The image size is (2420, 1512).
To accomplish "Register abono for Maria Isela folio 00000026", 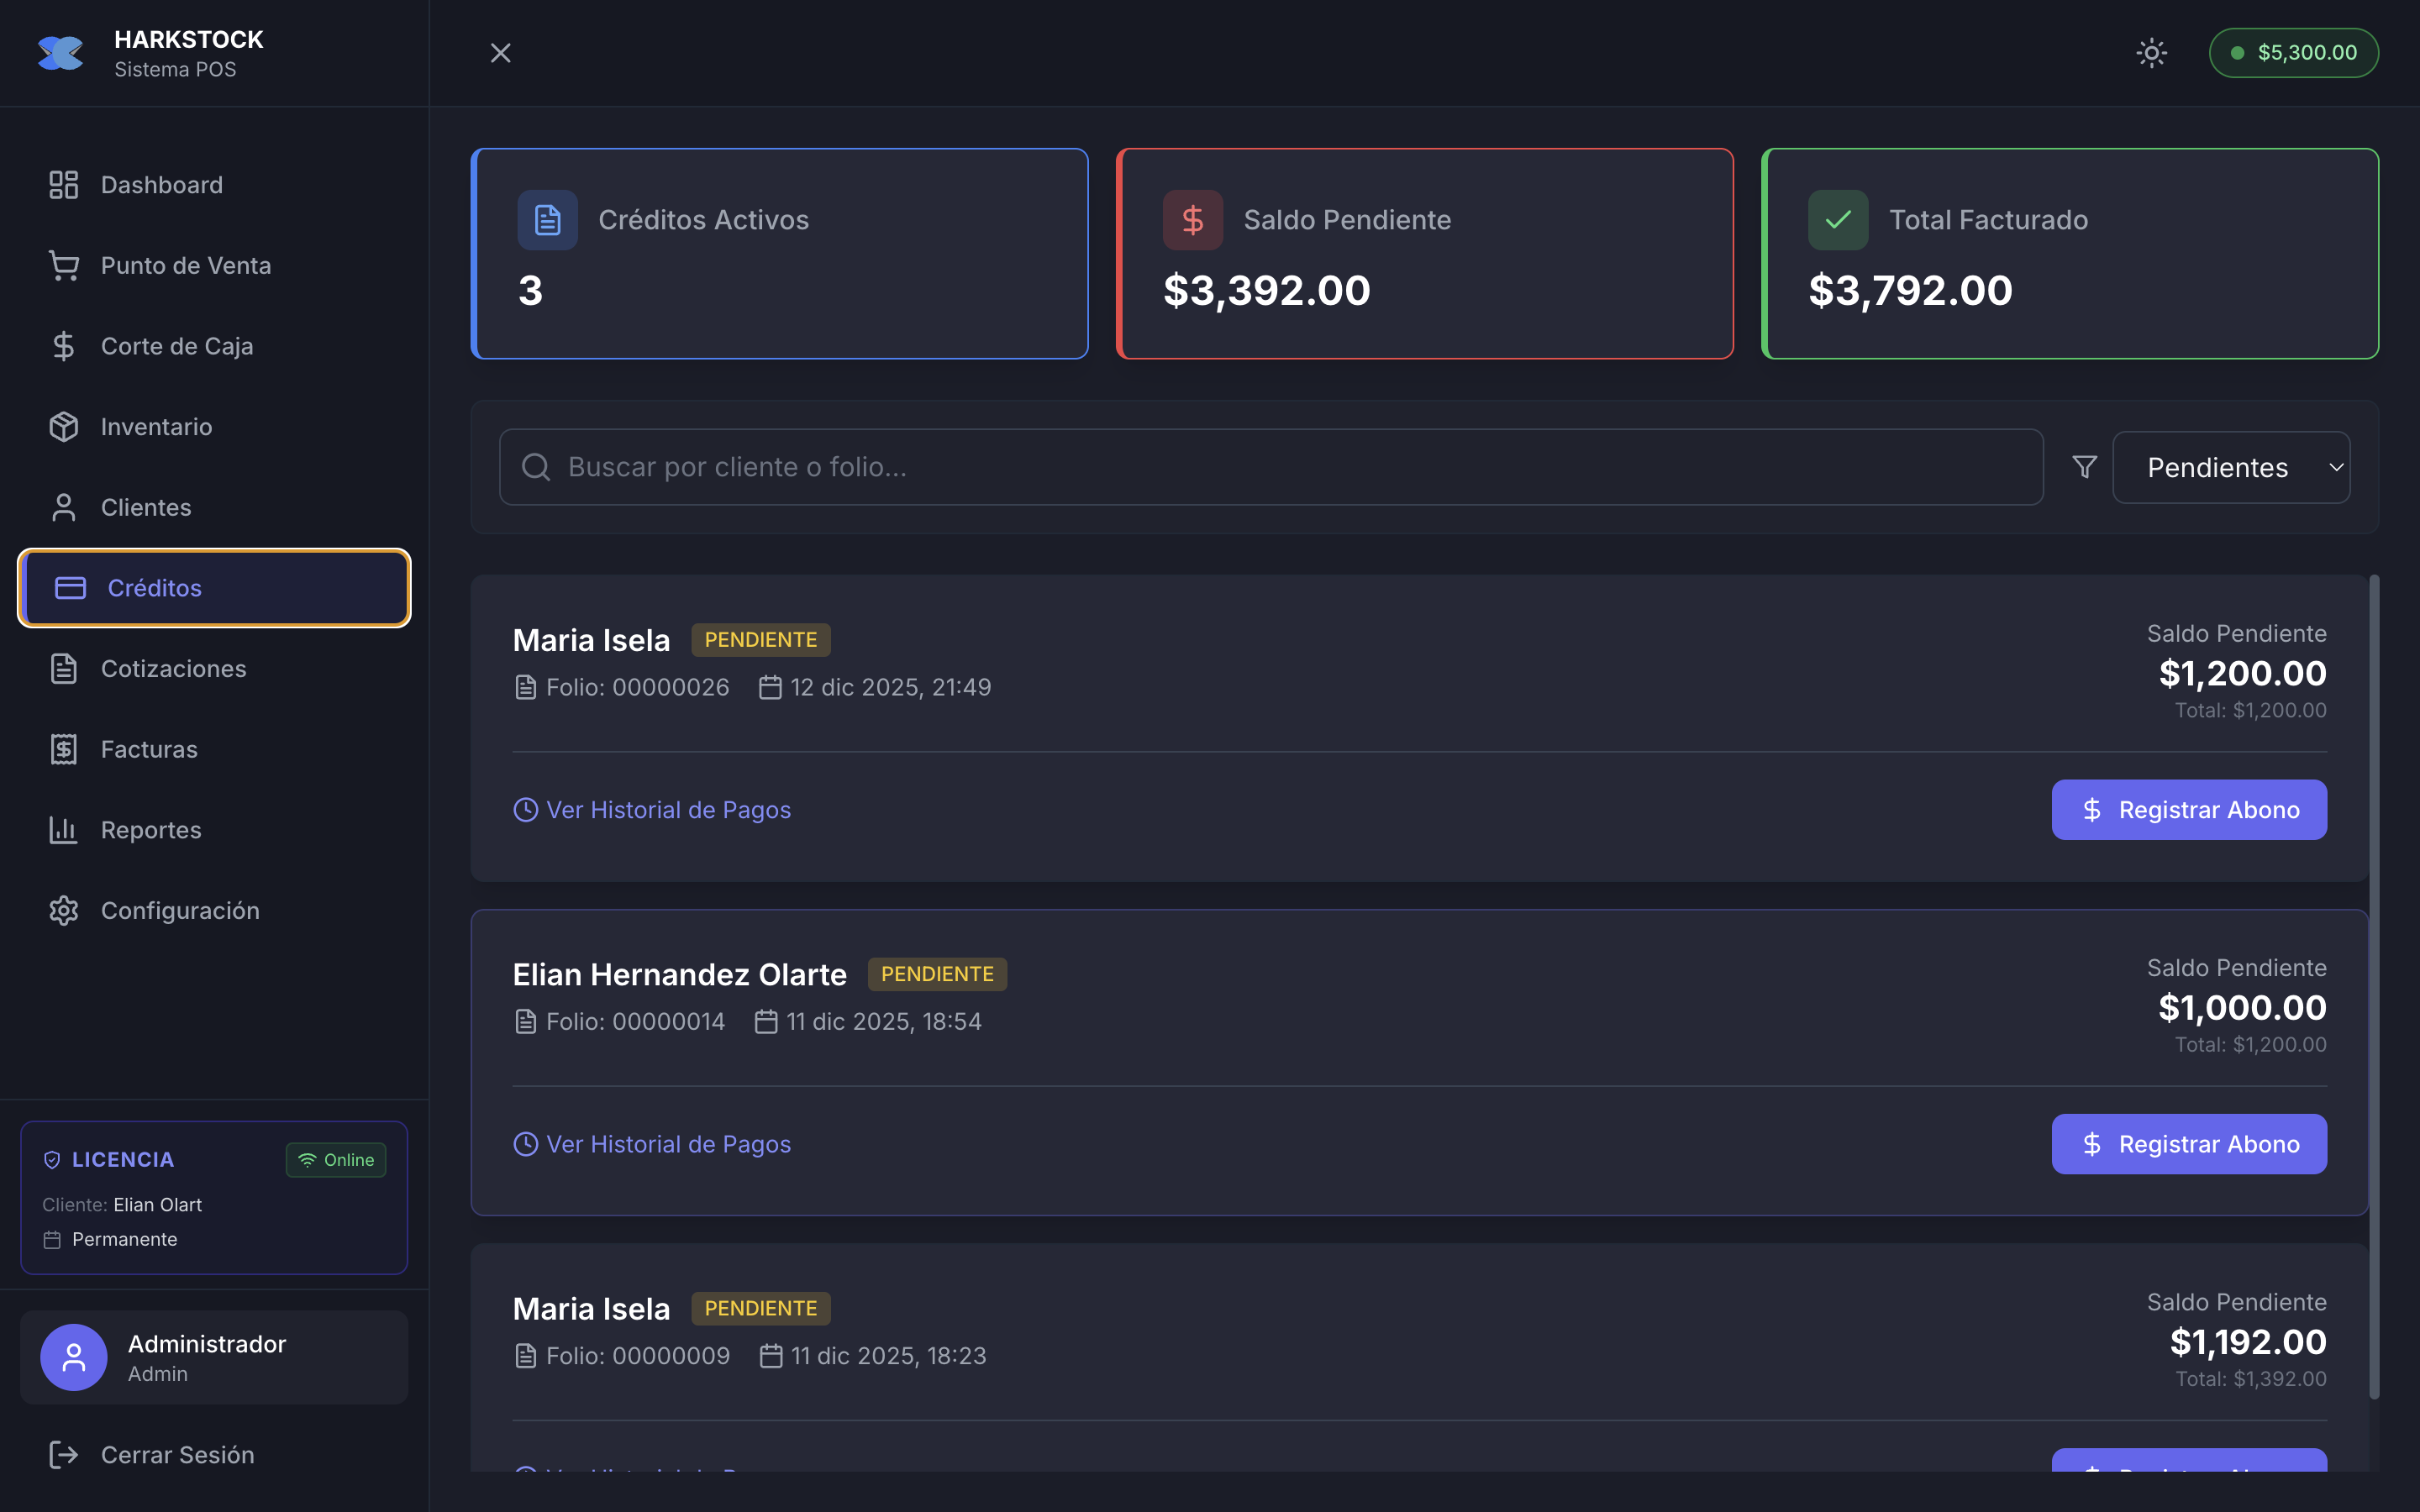I will point(2188,810).
